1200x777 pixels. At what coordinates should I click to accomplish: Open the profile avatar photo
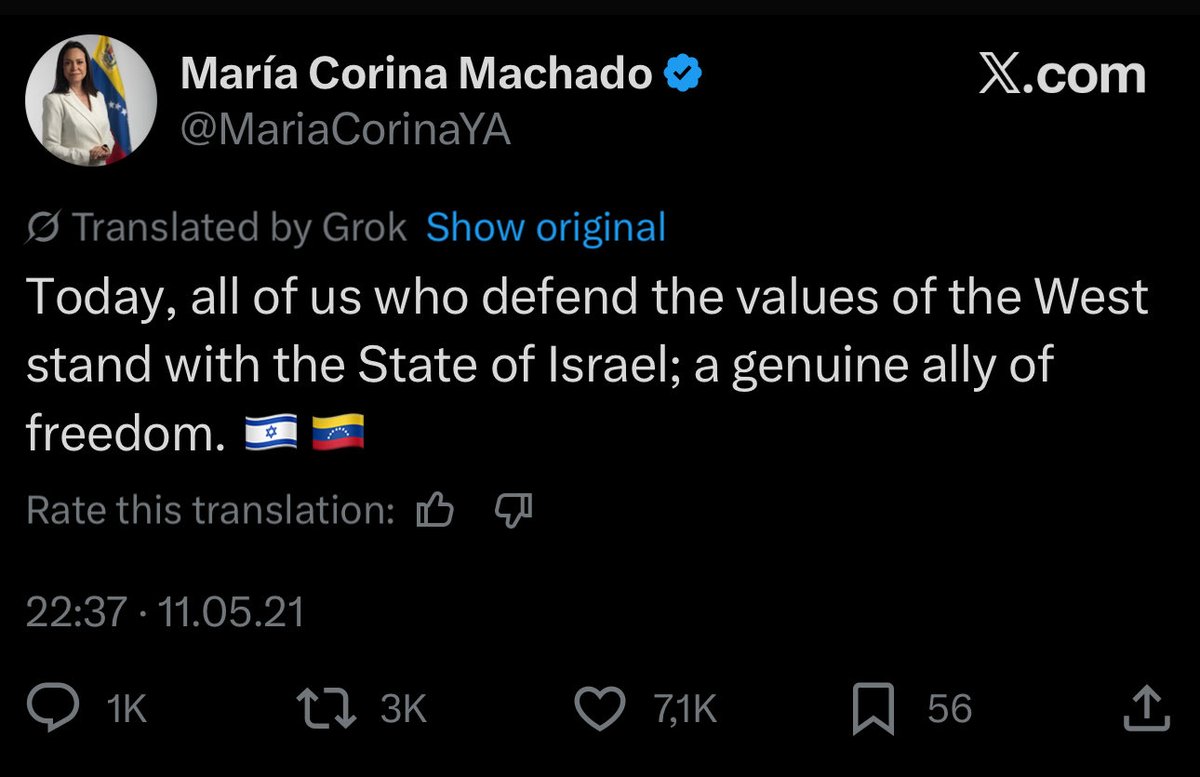[x=91, y=100]
